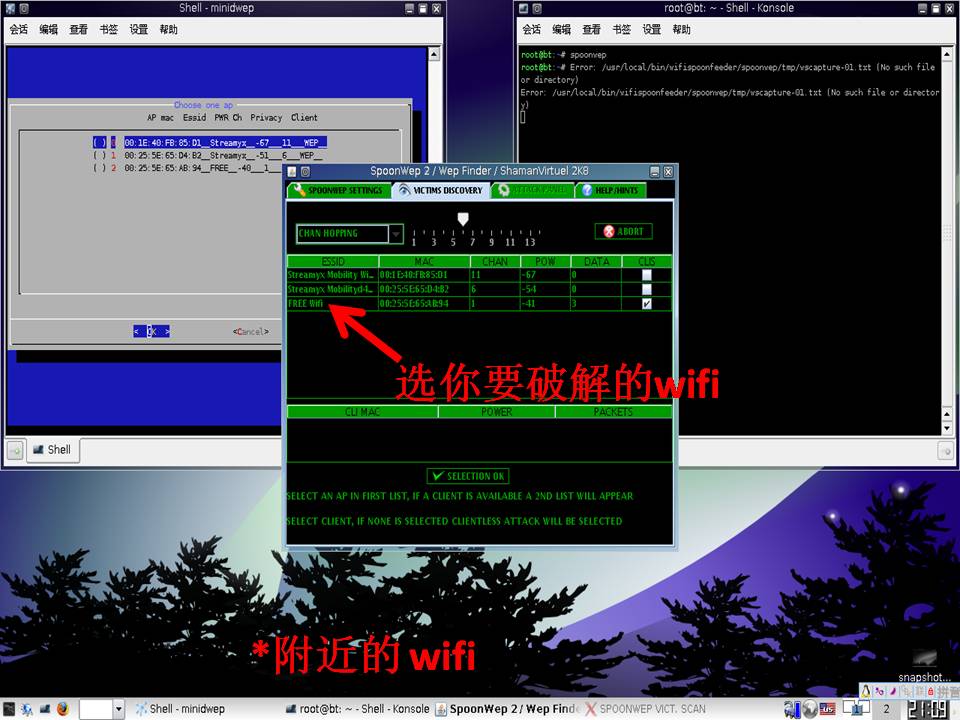Image resolution: width=960 pixels, height=720 pixels.
Task: Open 会话 menu in Konsole window
Action: click(531, 29)
